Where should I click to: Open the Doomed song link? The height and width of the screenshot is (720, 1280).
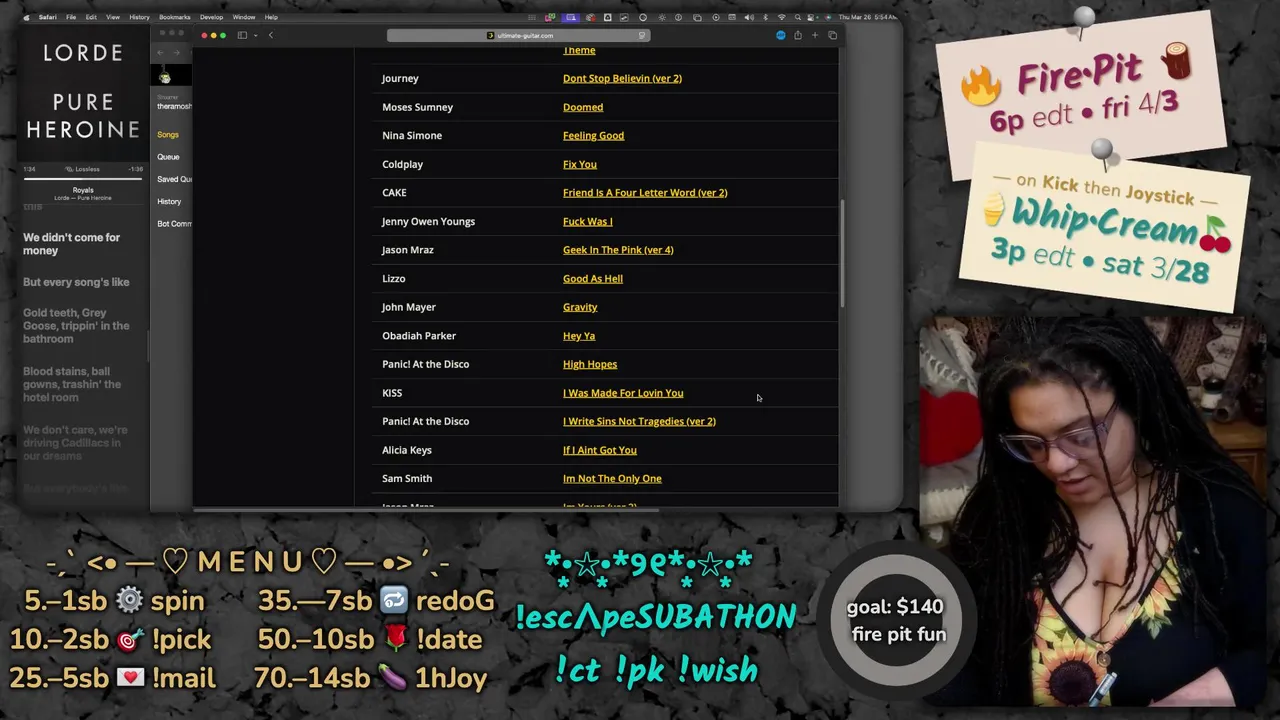point(583,107)
